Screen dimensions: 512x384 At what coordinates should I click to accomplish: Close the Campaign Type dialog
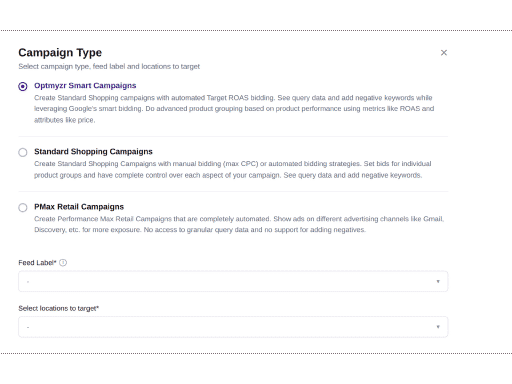tap(444, 53)
